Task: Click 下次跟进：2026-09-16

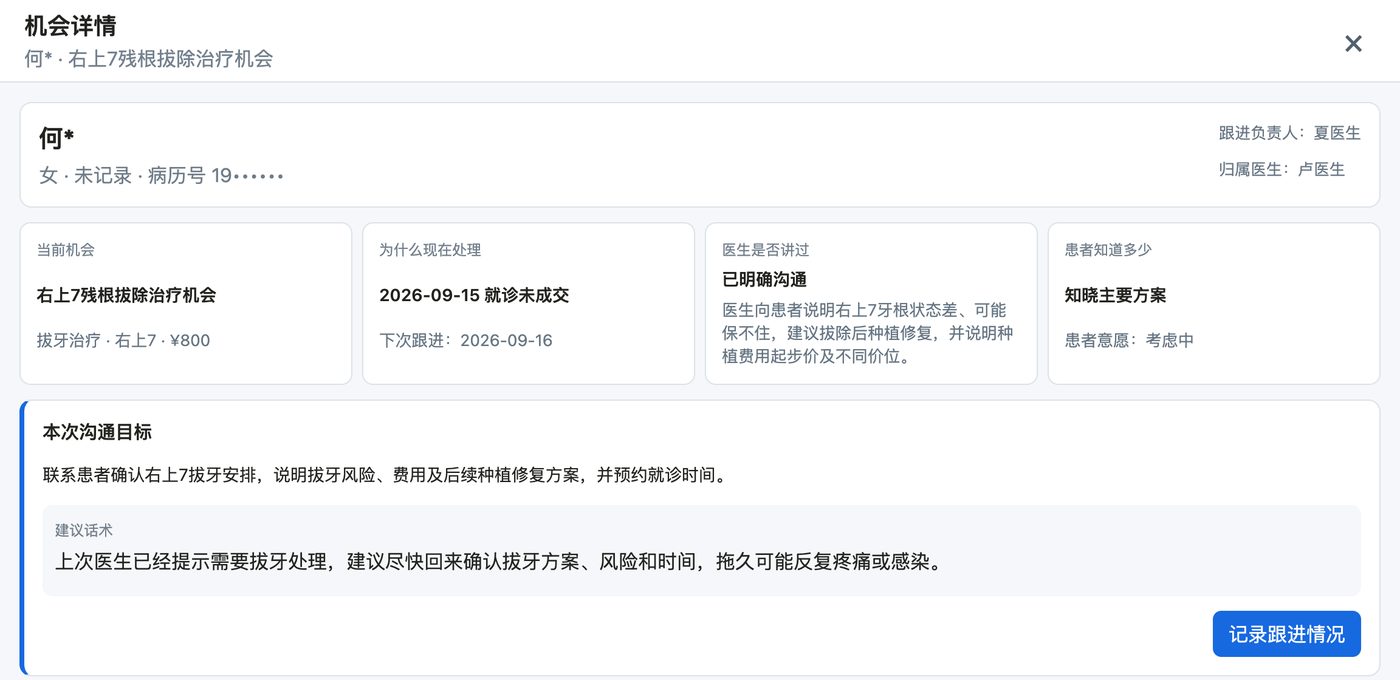Action: coord(466,340)
